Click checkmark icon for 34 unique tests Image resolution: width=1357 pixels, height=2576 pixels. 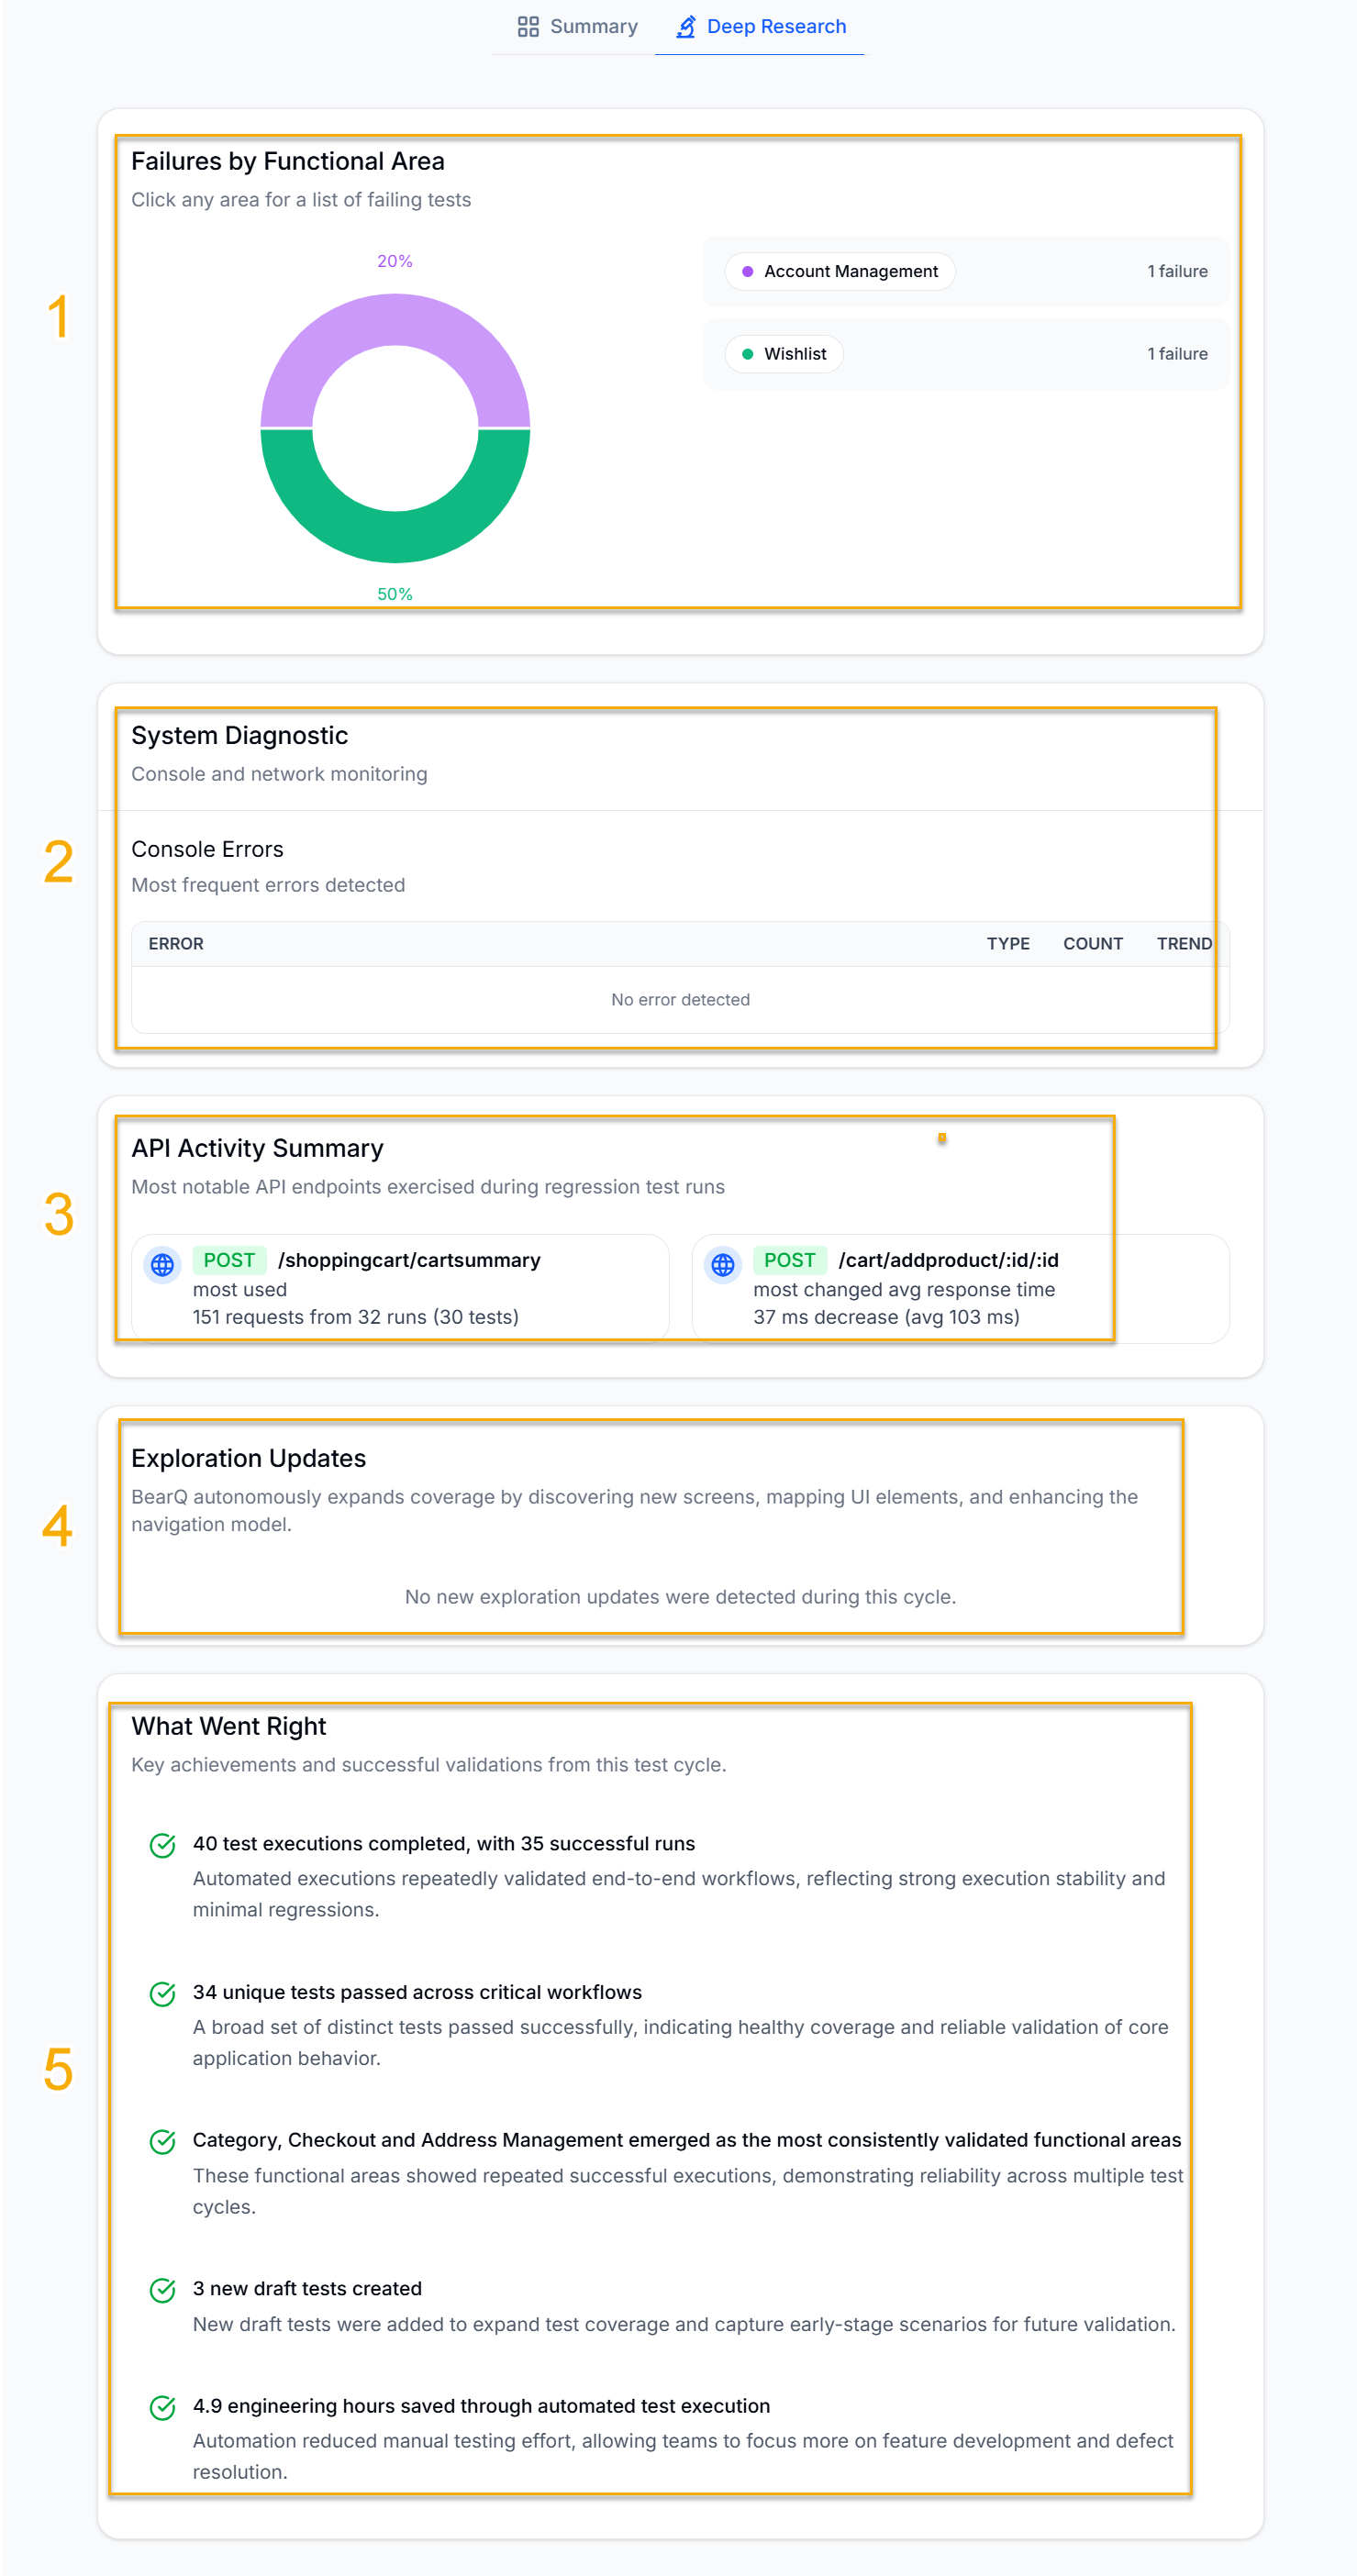tap(162, 1994)
